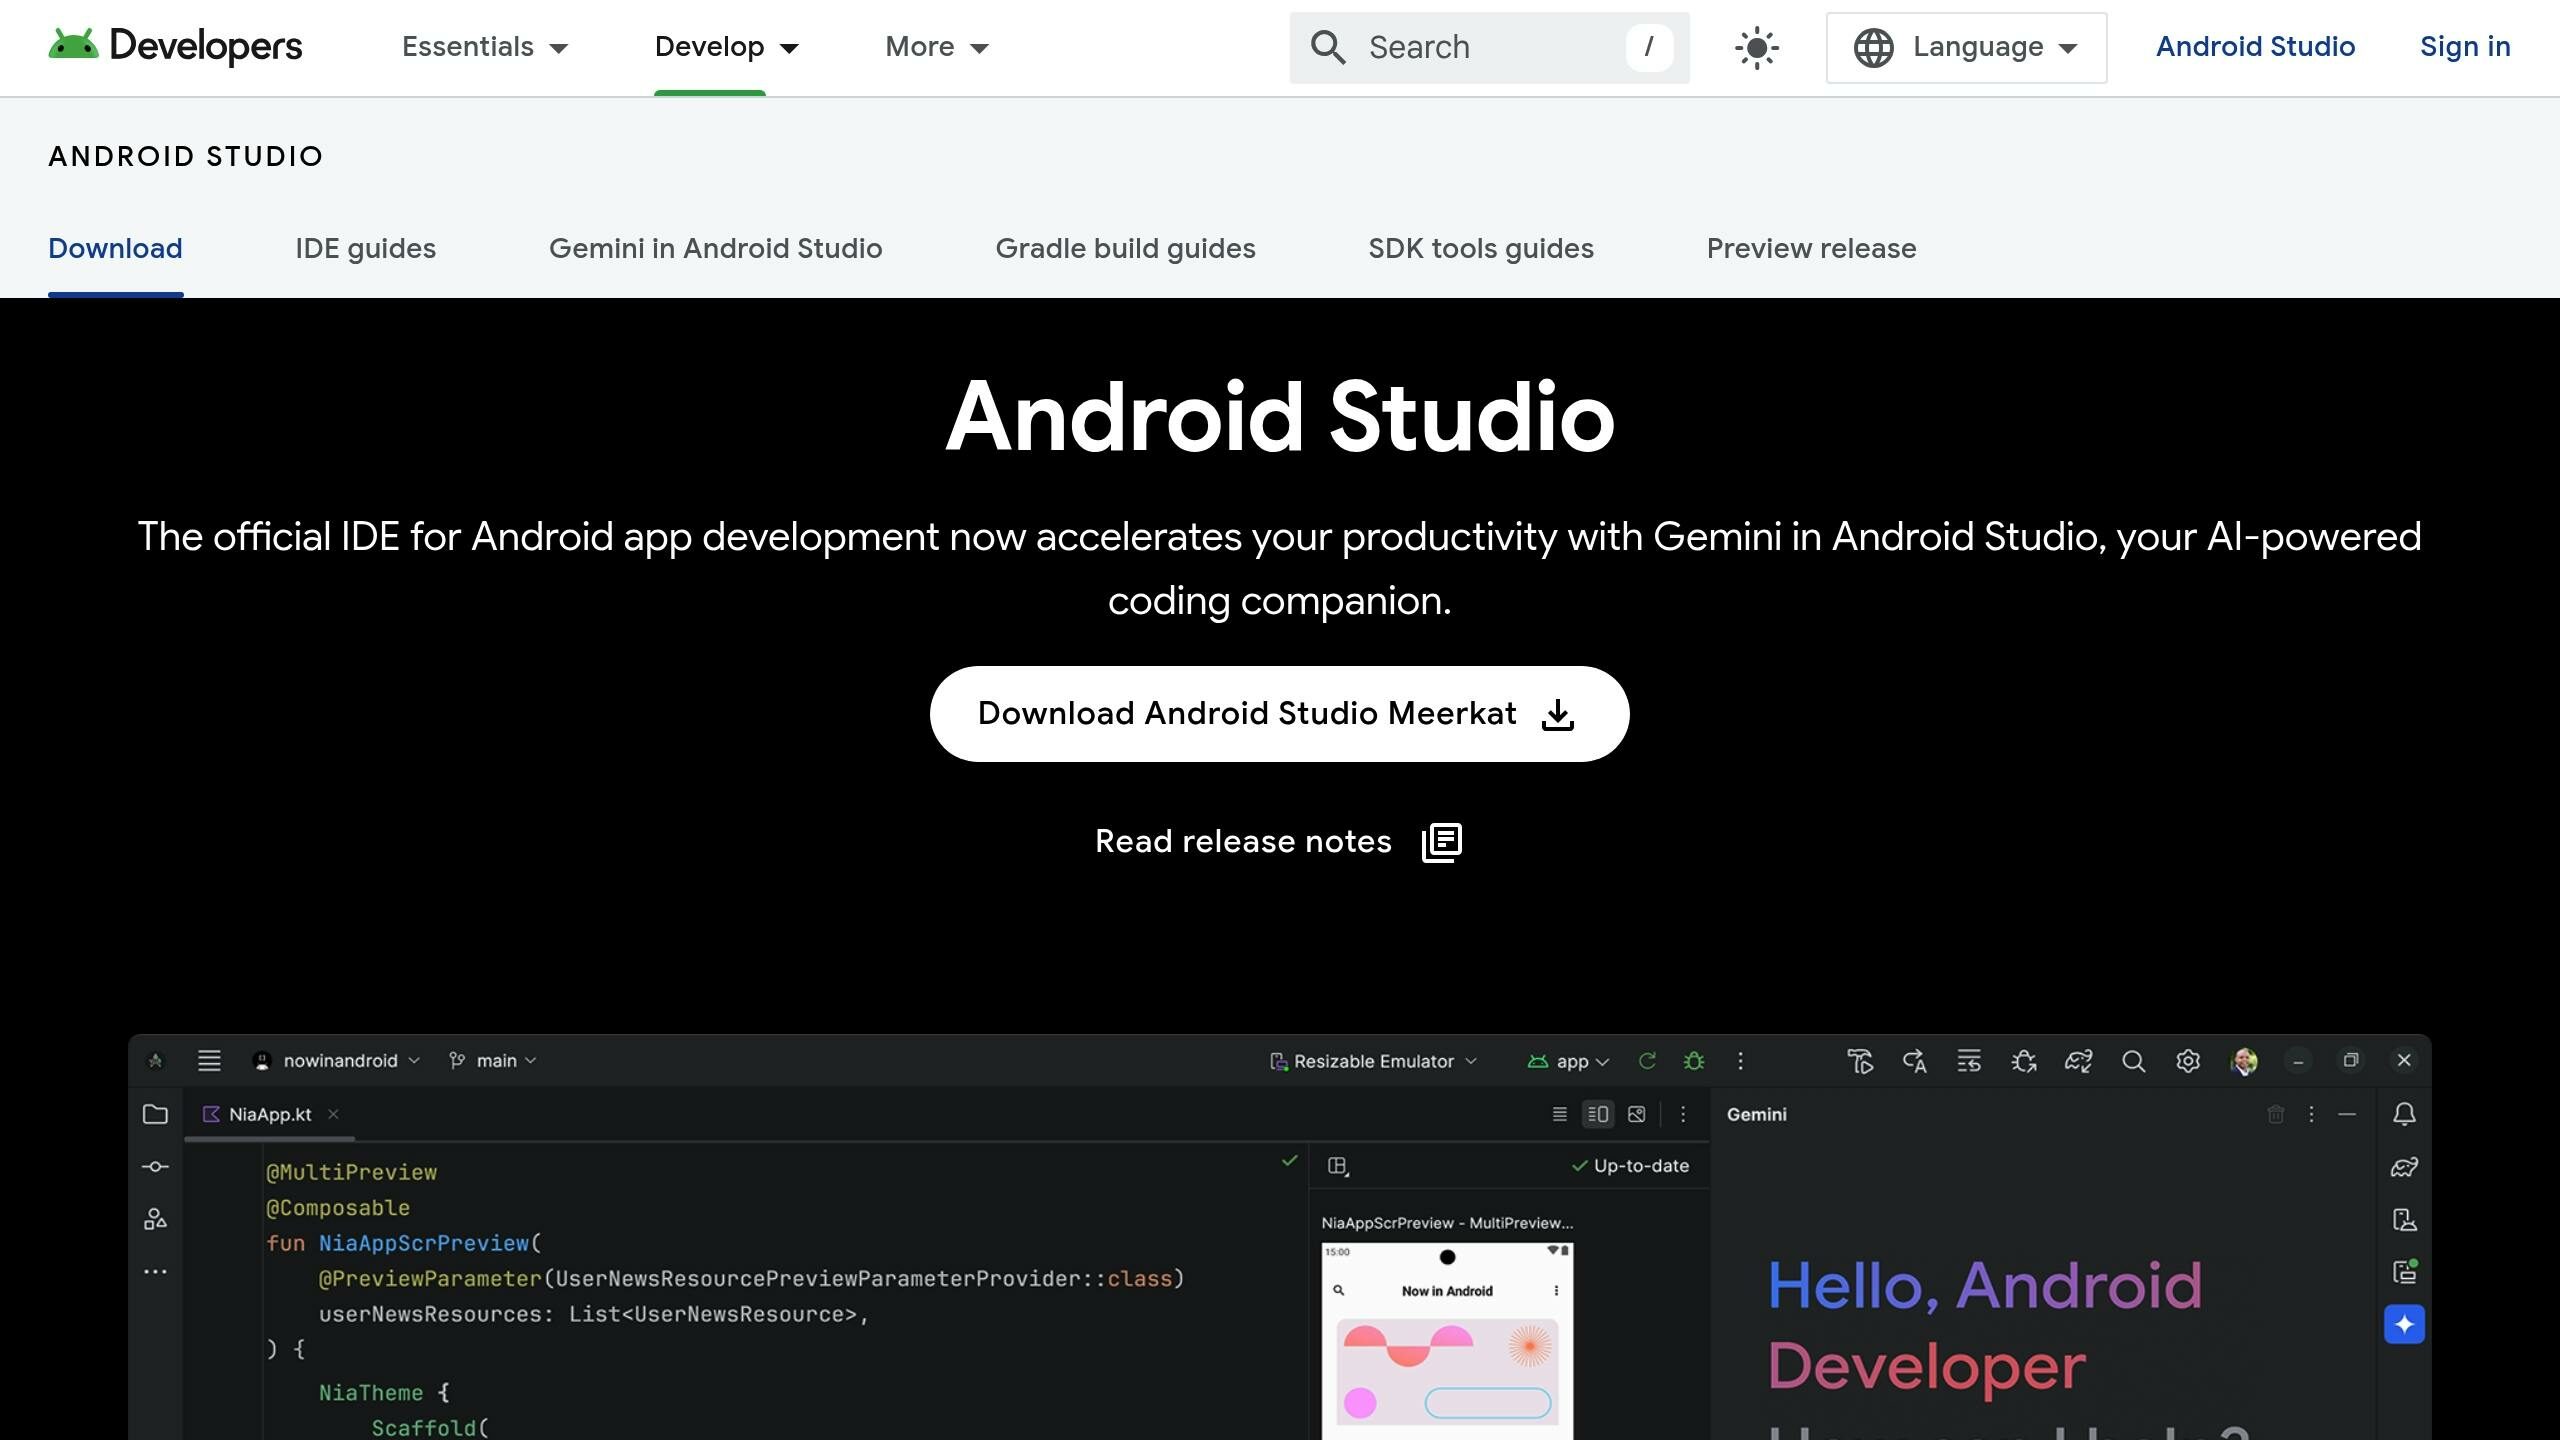Screen dimensions: 2560x1440
Task: Open the Develop dropdown menu
Action: tap(726, 47)
